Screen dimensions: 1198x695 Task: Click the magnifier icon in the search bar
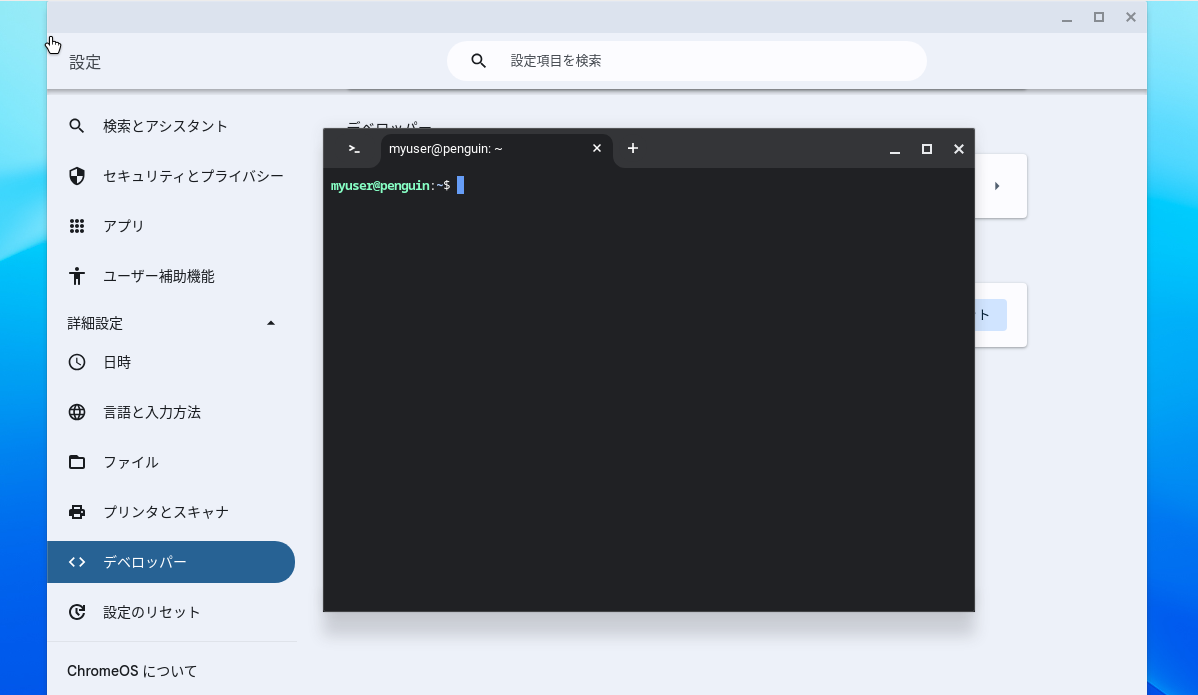(478, 60)
